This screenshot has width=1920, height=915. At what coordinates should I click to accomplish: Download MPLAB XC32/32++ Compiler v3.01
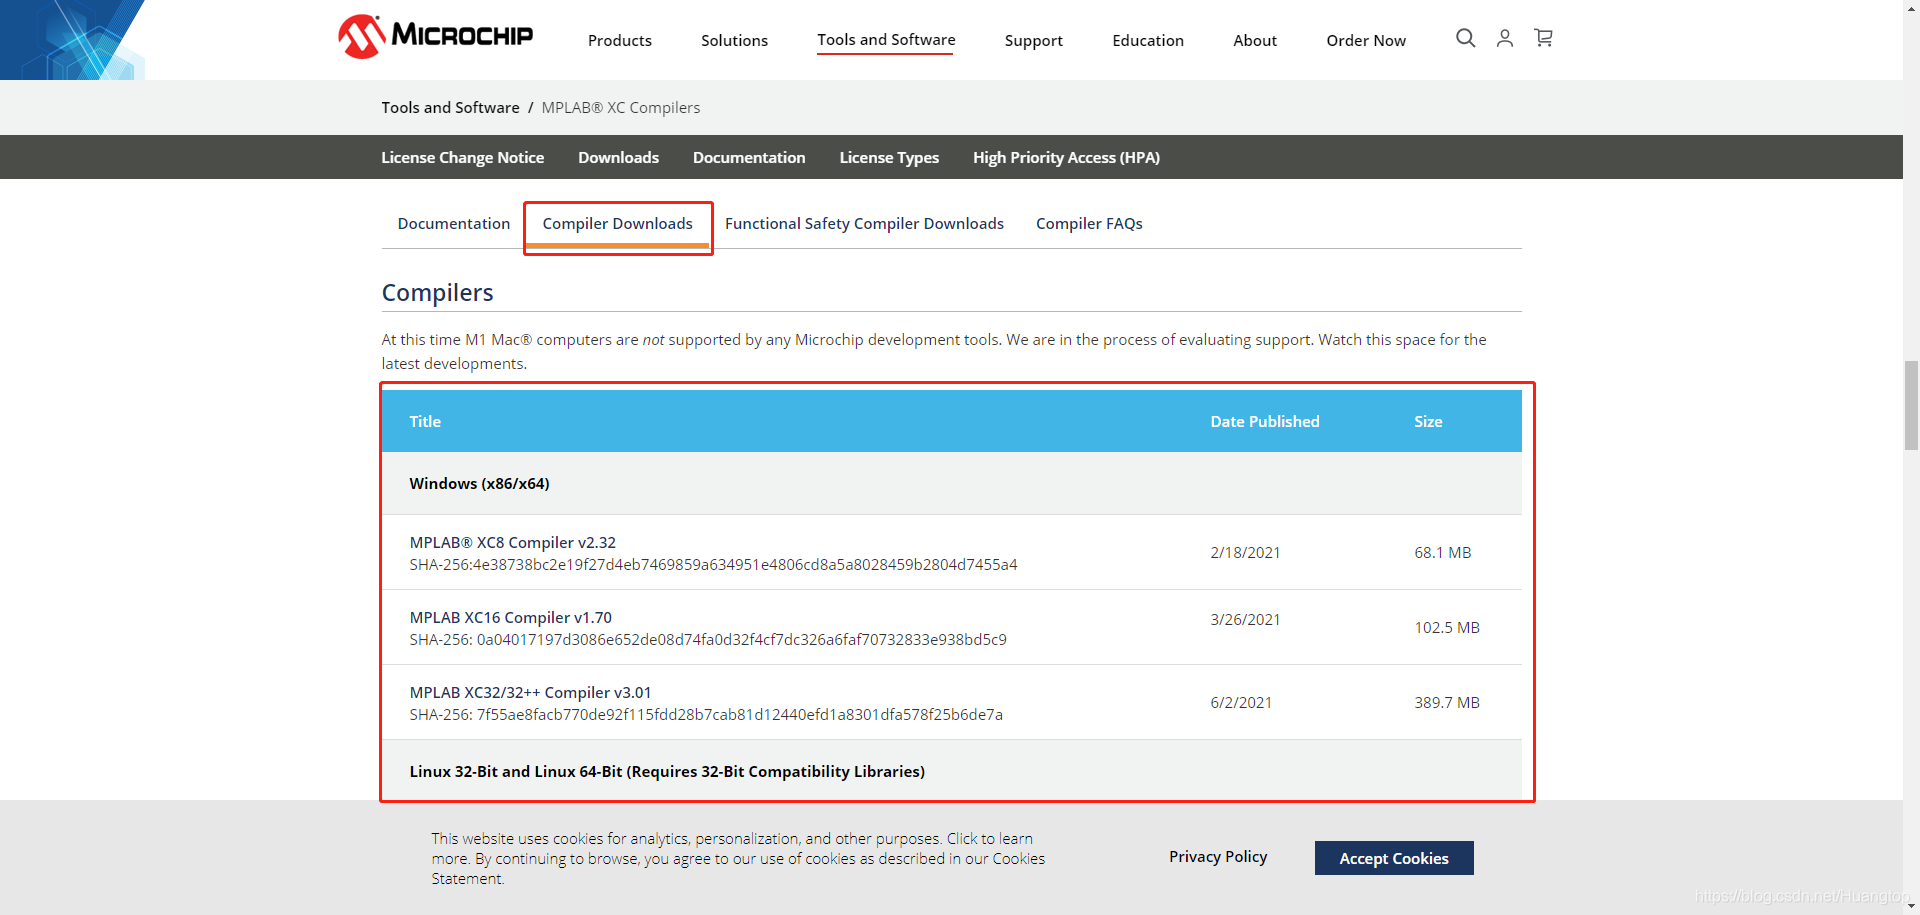click(x=530, y=692)
